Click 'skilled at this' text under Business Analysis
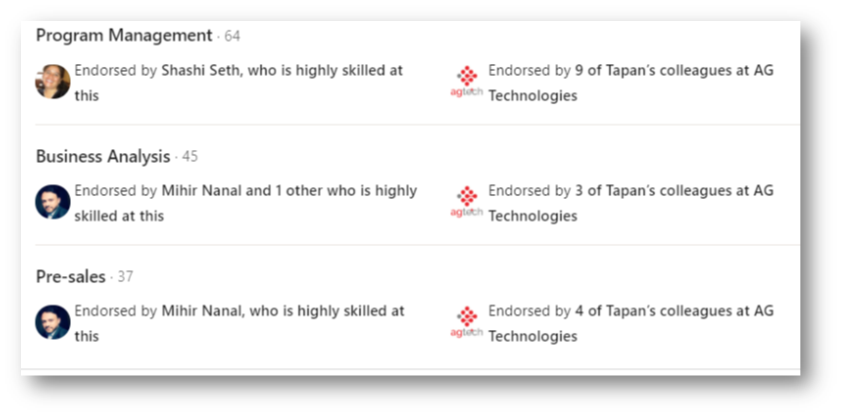 click(119, 216)
